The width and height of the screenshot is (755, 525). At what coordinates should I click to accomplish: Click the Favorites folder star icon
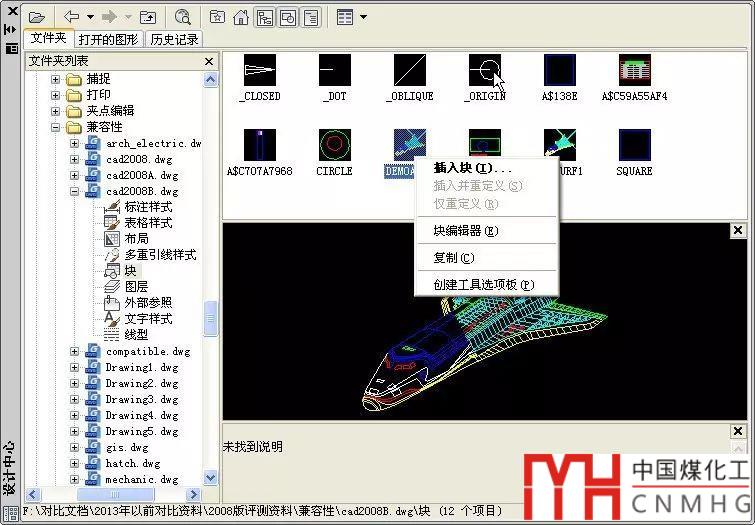(217, 17)
